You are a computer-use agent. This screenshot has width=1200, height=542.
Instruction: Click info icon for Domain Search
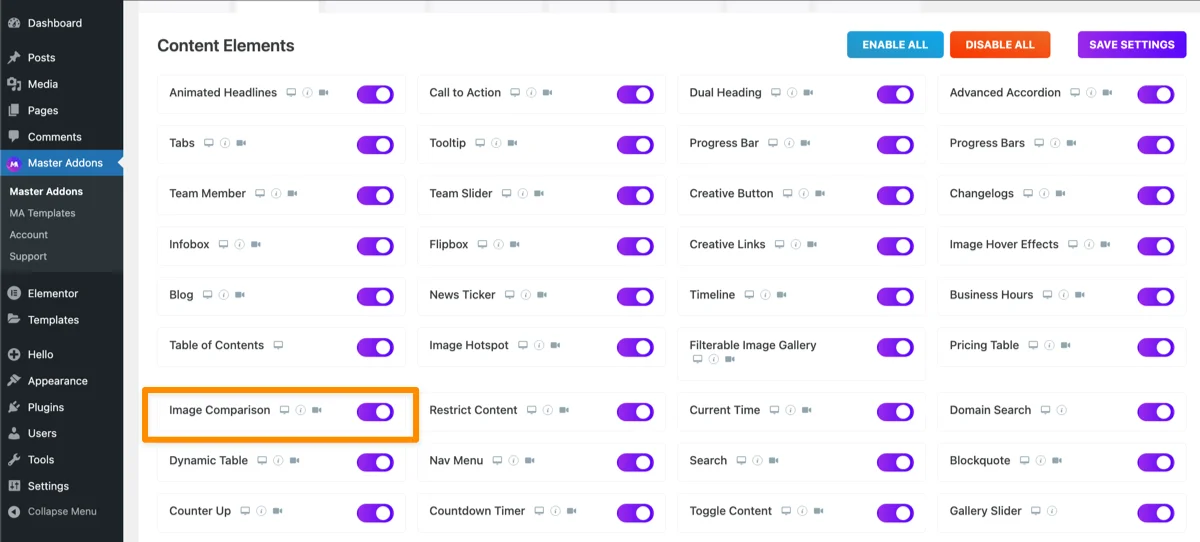tap(1062, 410)
